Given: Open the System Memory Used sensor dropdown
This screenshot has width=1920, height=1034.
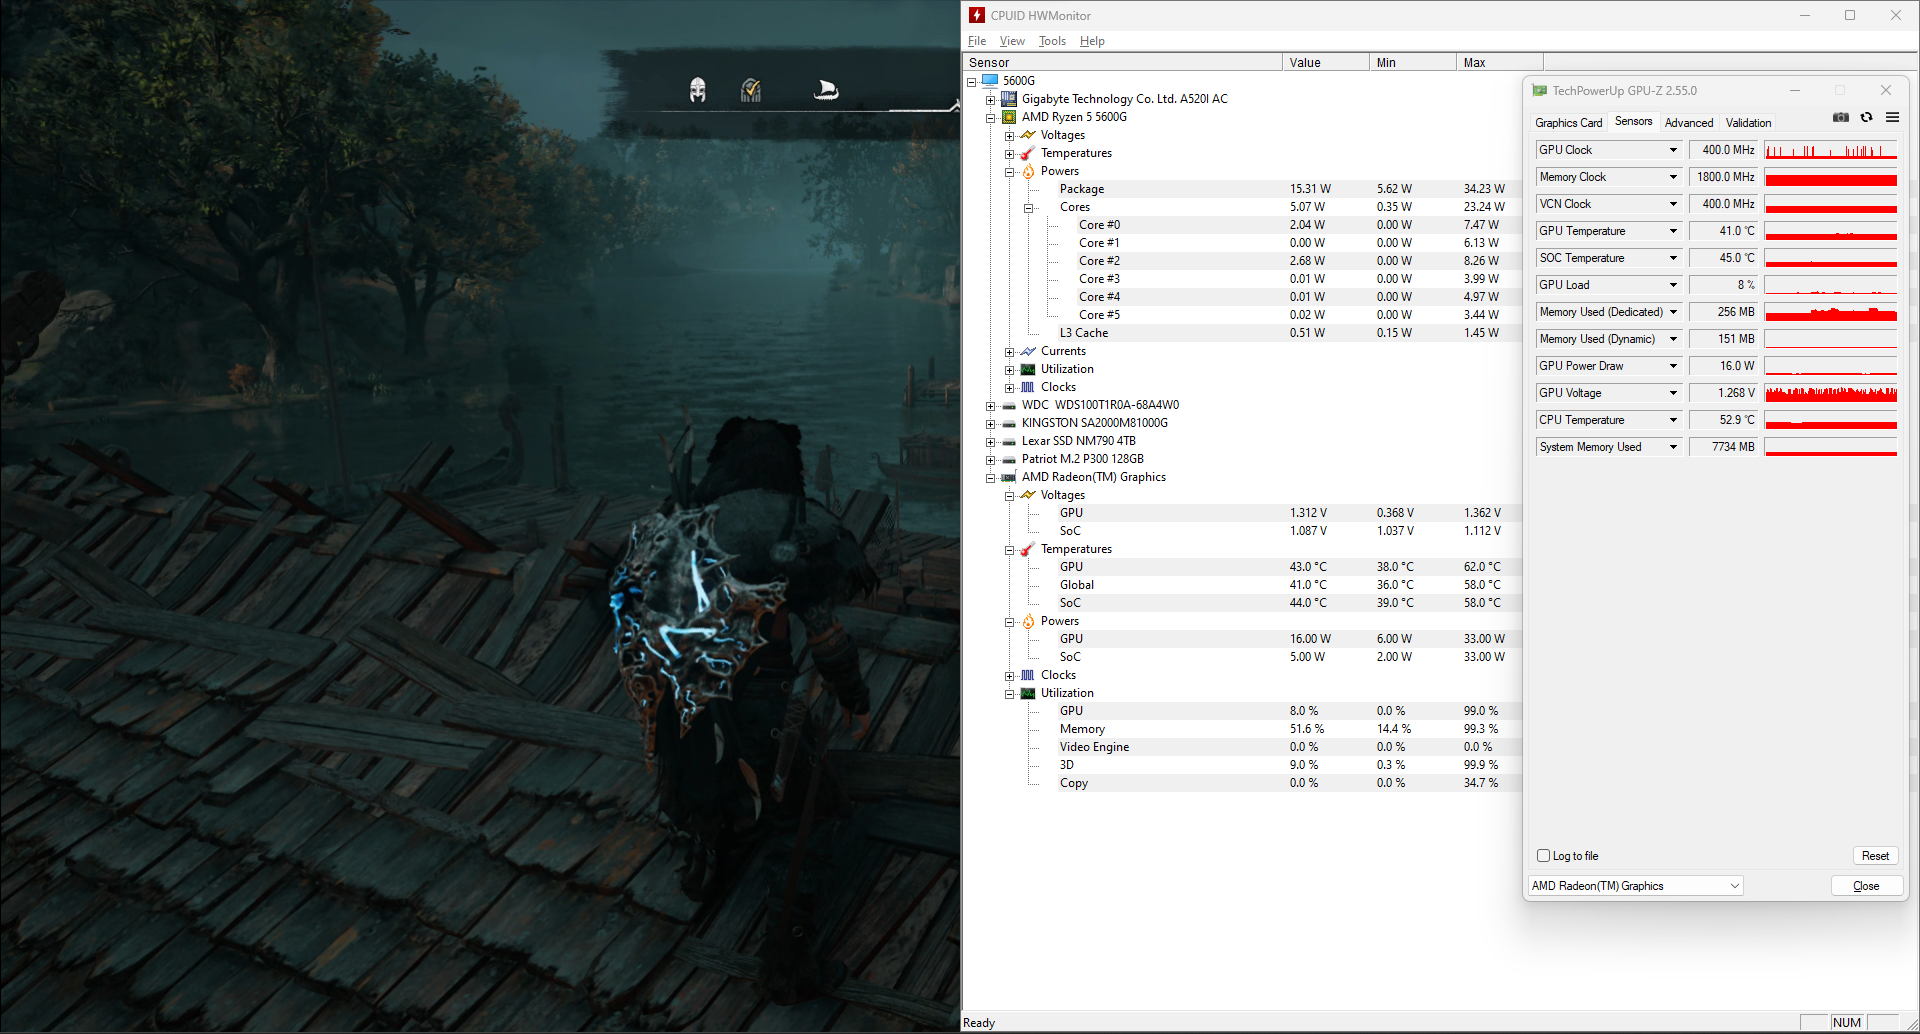Looking at the screenshot, I should (x=1673, y=447).
